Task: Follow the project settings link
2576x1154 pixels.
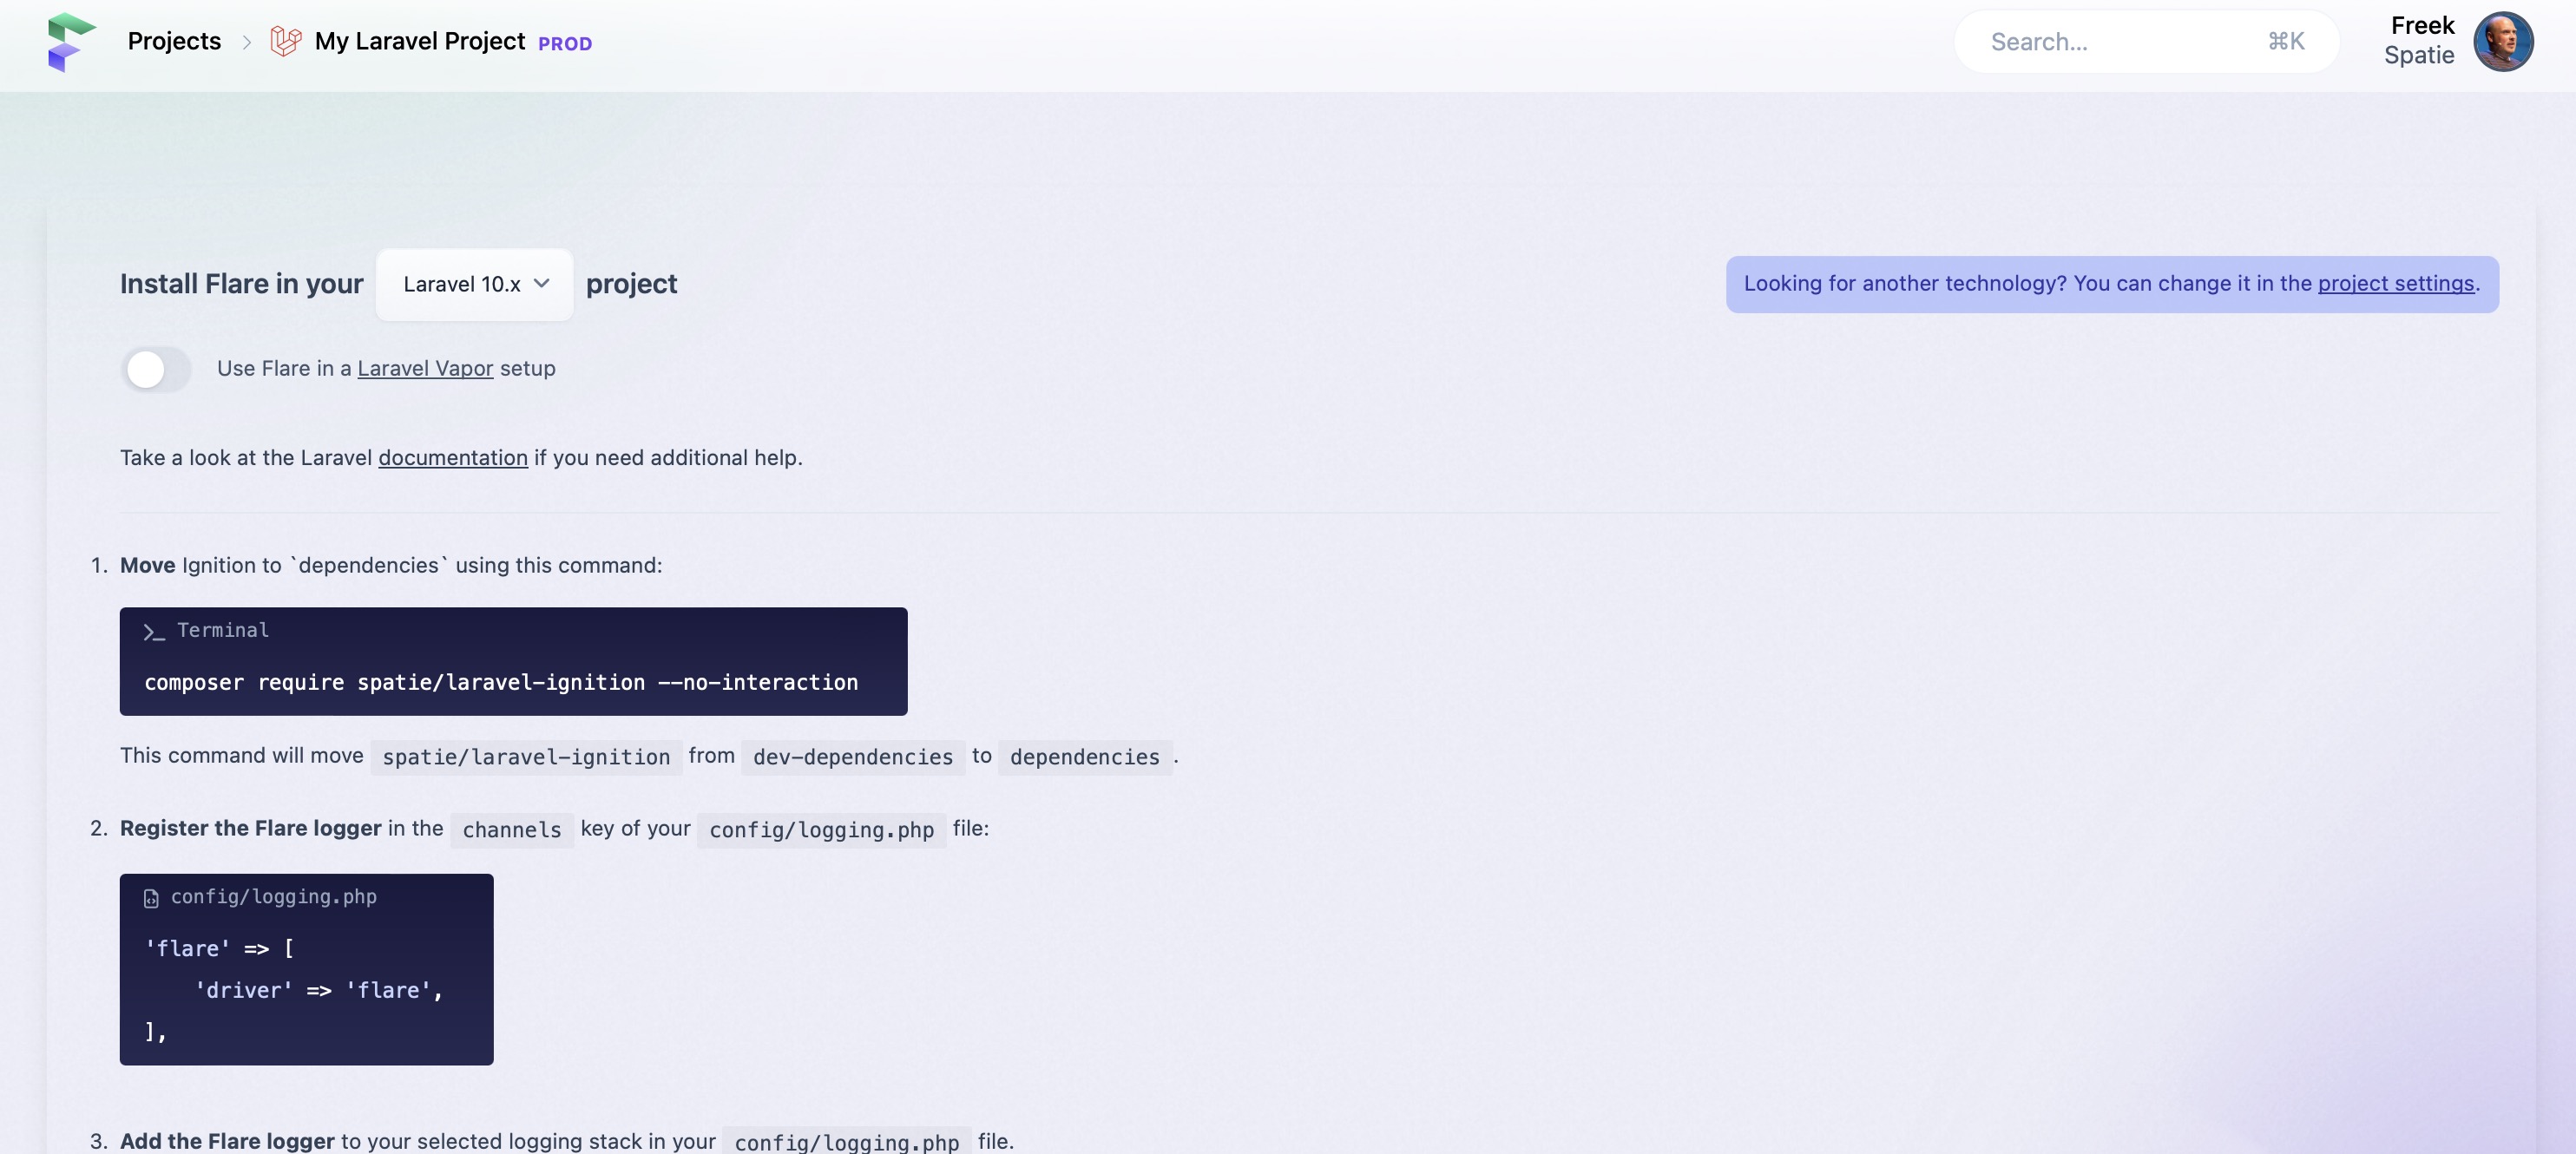Action: [x=2395, y=283]
